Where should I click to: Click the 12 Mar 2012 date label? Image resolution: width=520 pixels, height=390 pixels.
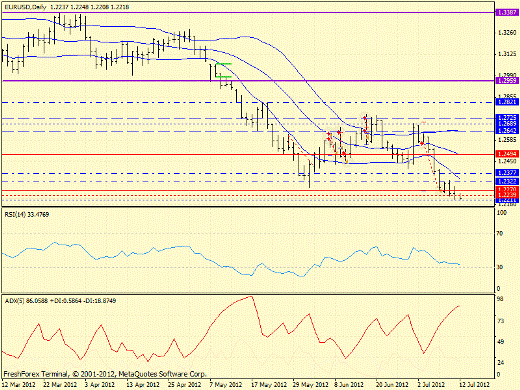19,385
